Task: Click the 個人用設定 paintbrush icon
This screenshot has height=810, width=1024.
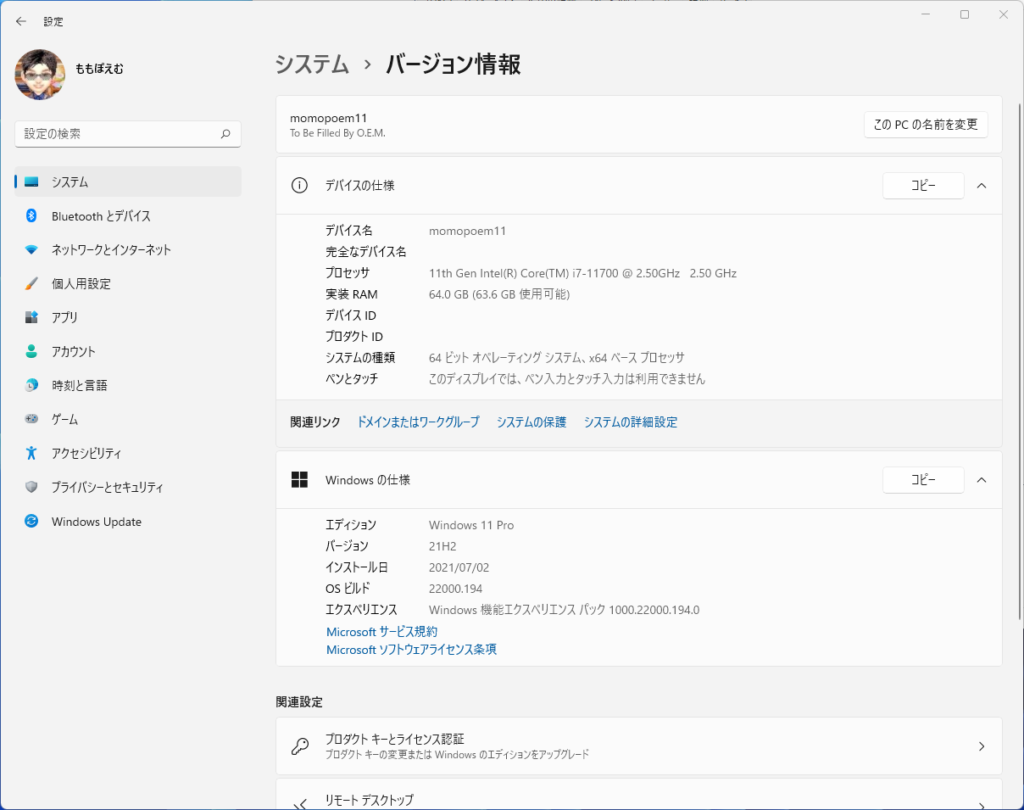Action: pos(31,284)
